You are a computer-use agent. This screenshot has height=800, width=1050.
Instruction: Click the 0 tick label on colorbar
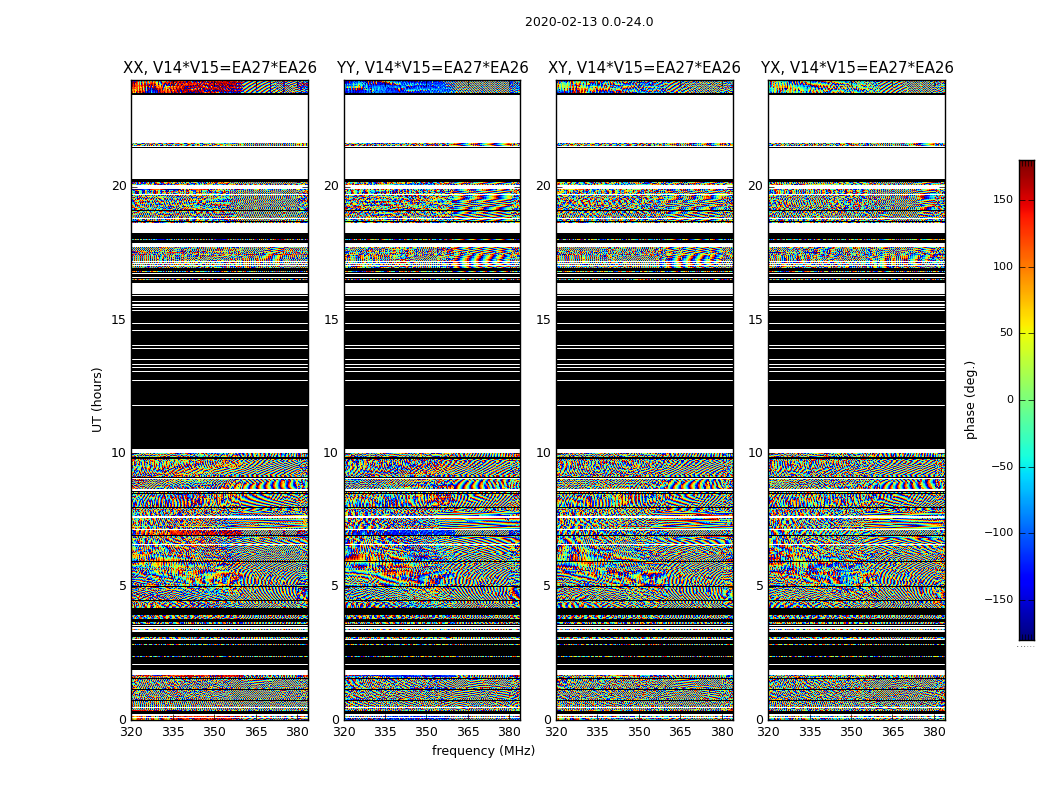(1009, 400)
